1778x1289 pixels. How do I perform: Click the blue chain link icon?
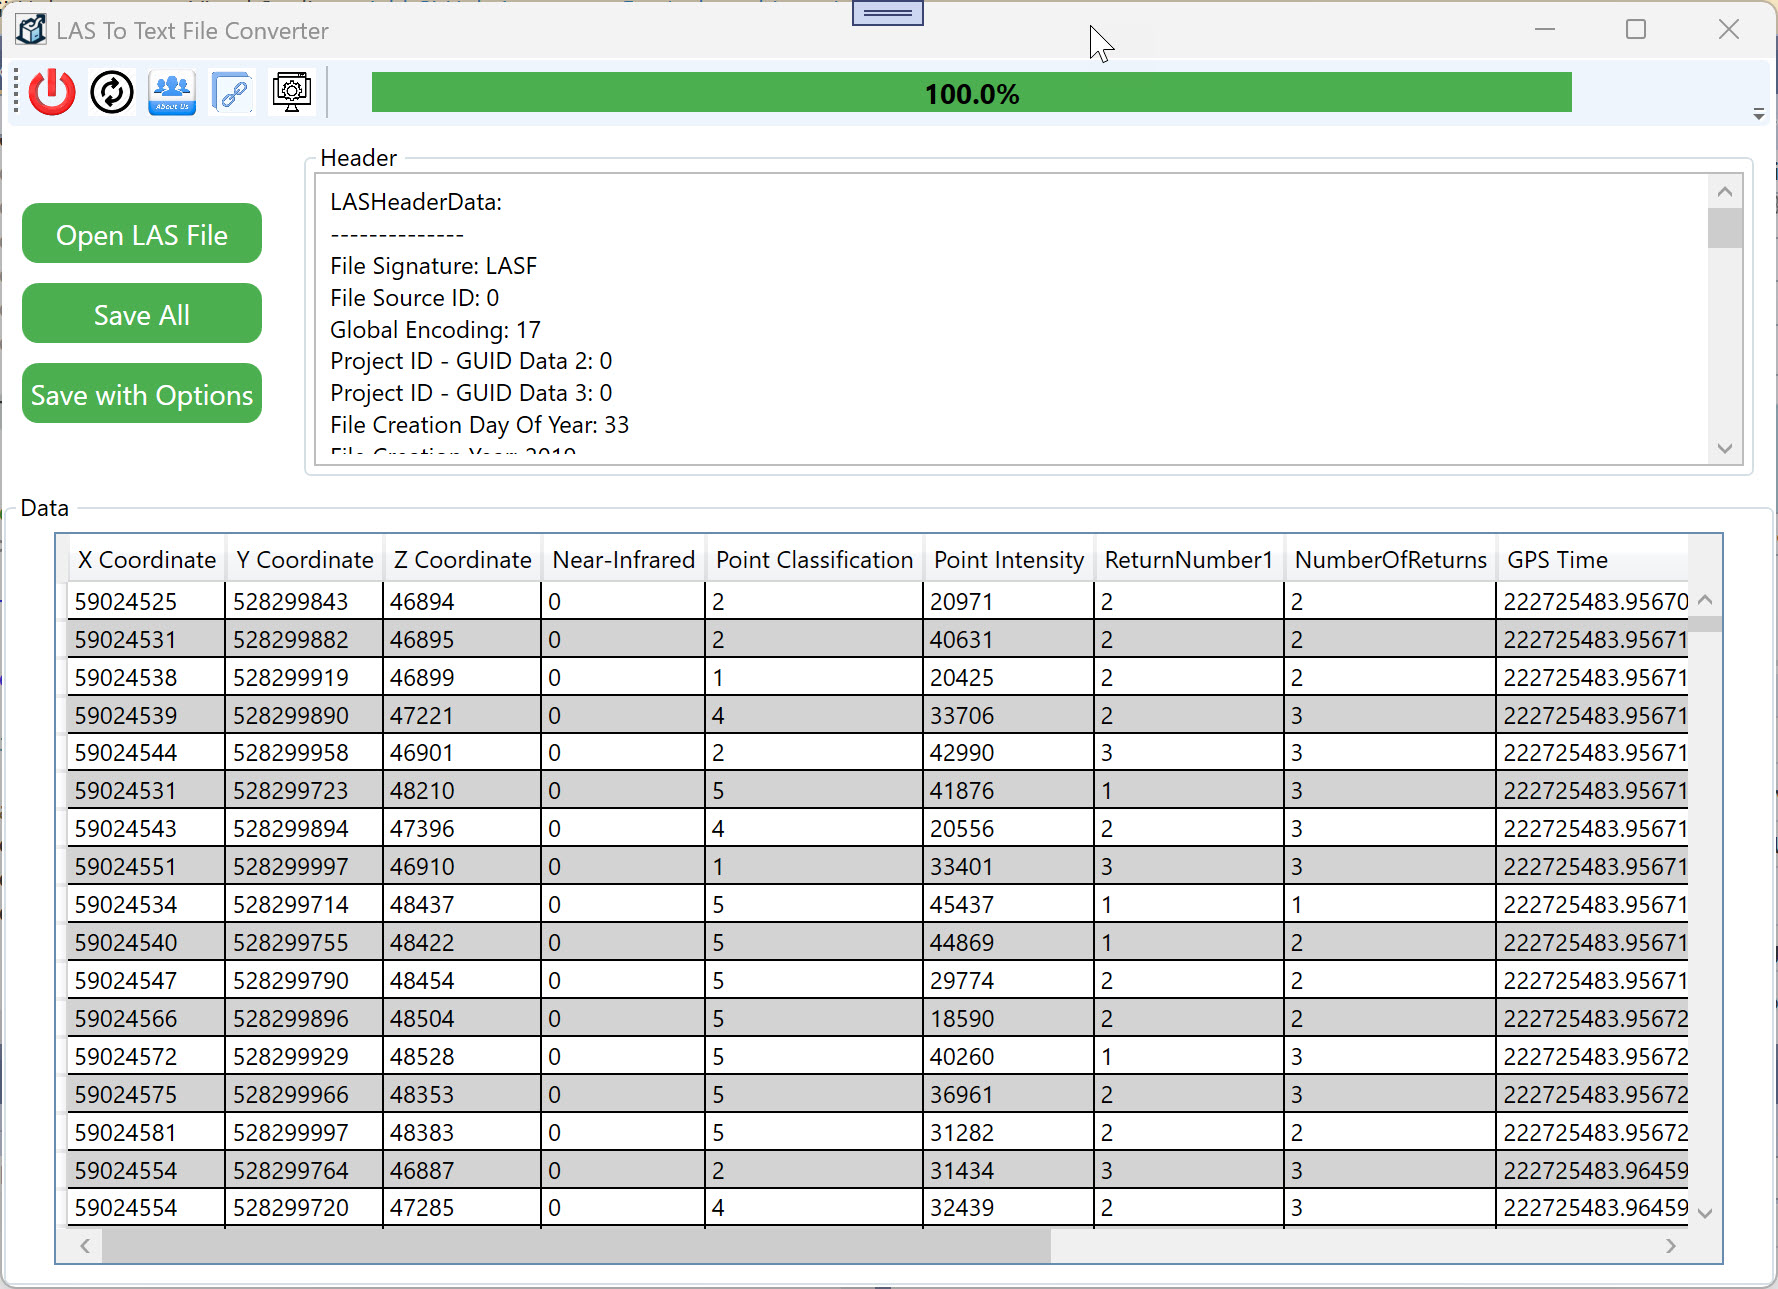tap(232, 93)
